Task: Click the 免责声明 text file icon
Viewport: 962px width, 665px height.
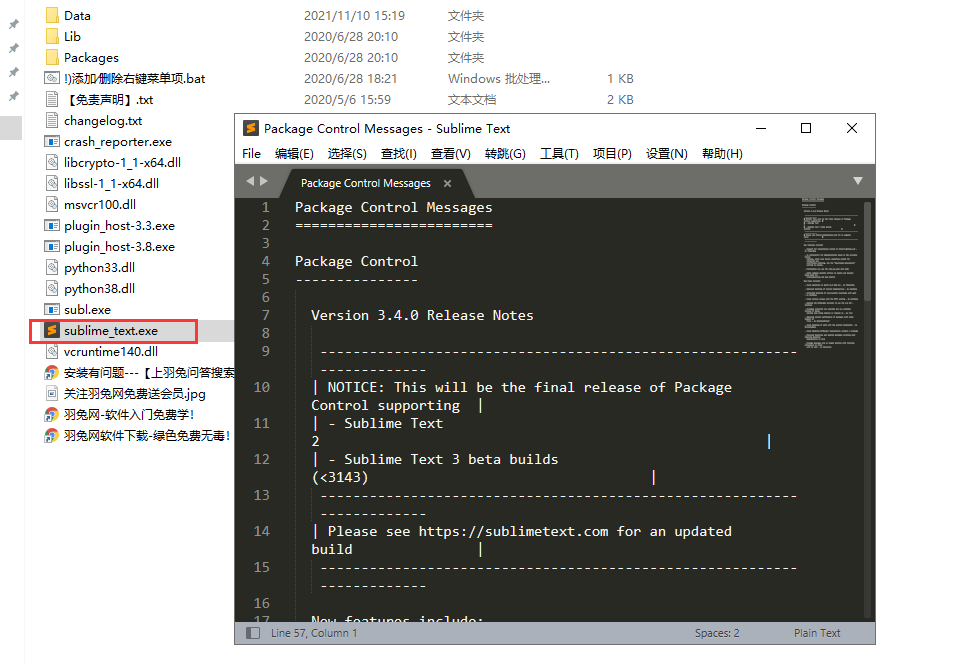Action: pos(52,99)
